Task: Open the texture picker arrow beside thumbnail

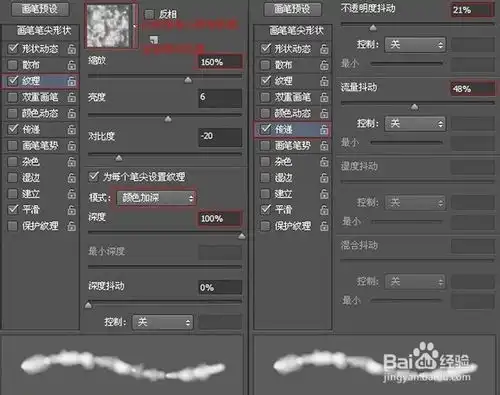Action: tap(135, 26)
